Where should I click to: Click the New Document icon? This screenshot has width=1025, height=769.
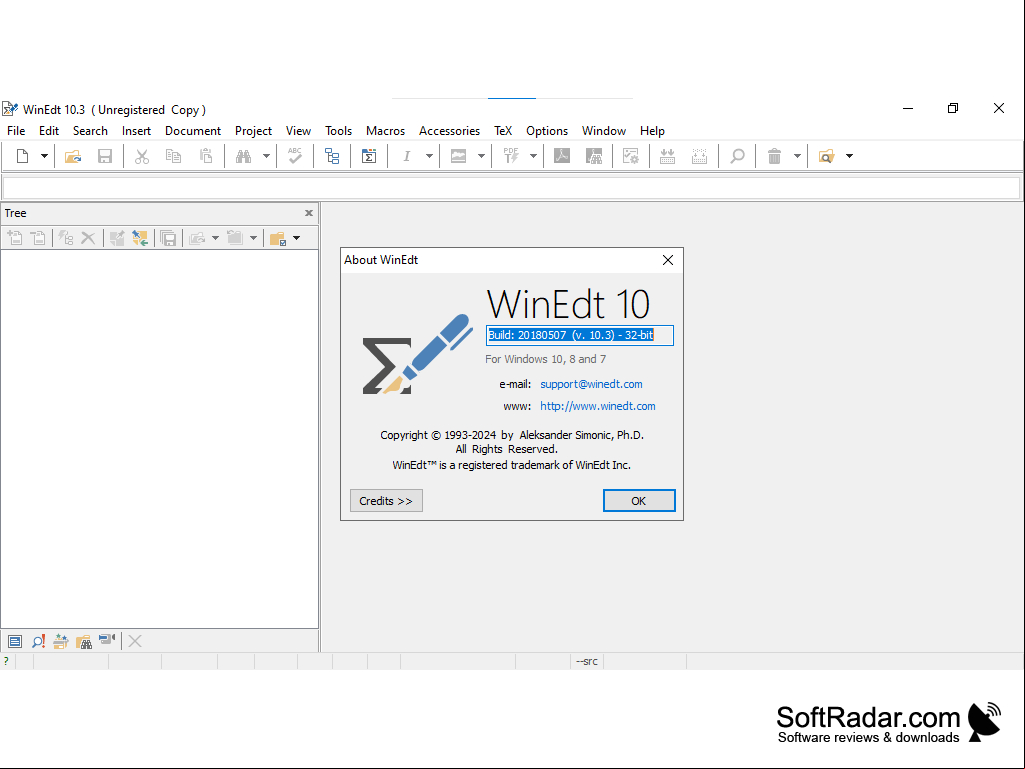click(x=22, y=156)
